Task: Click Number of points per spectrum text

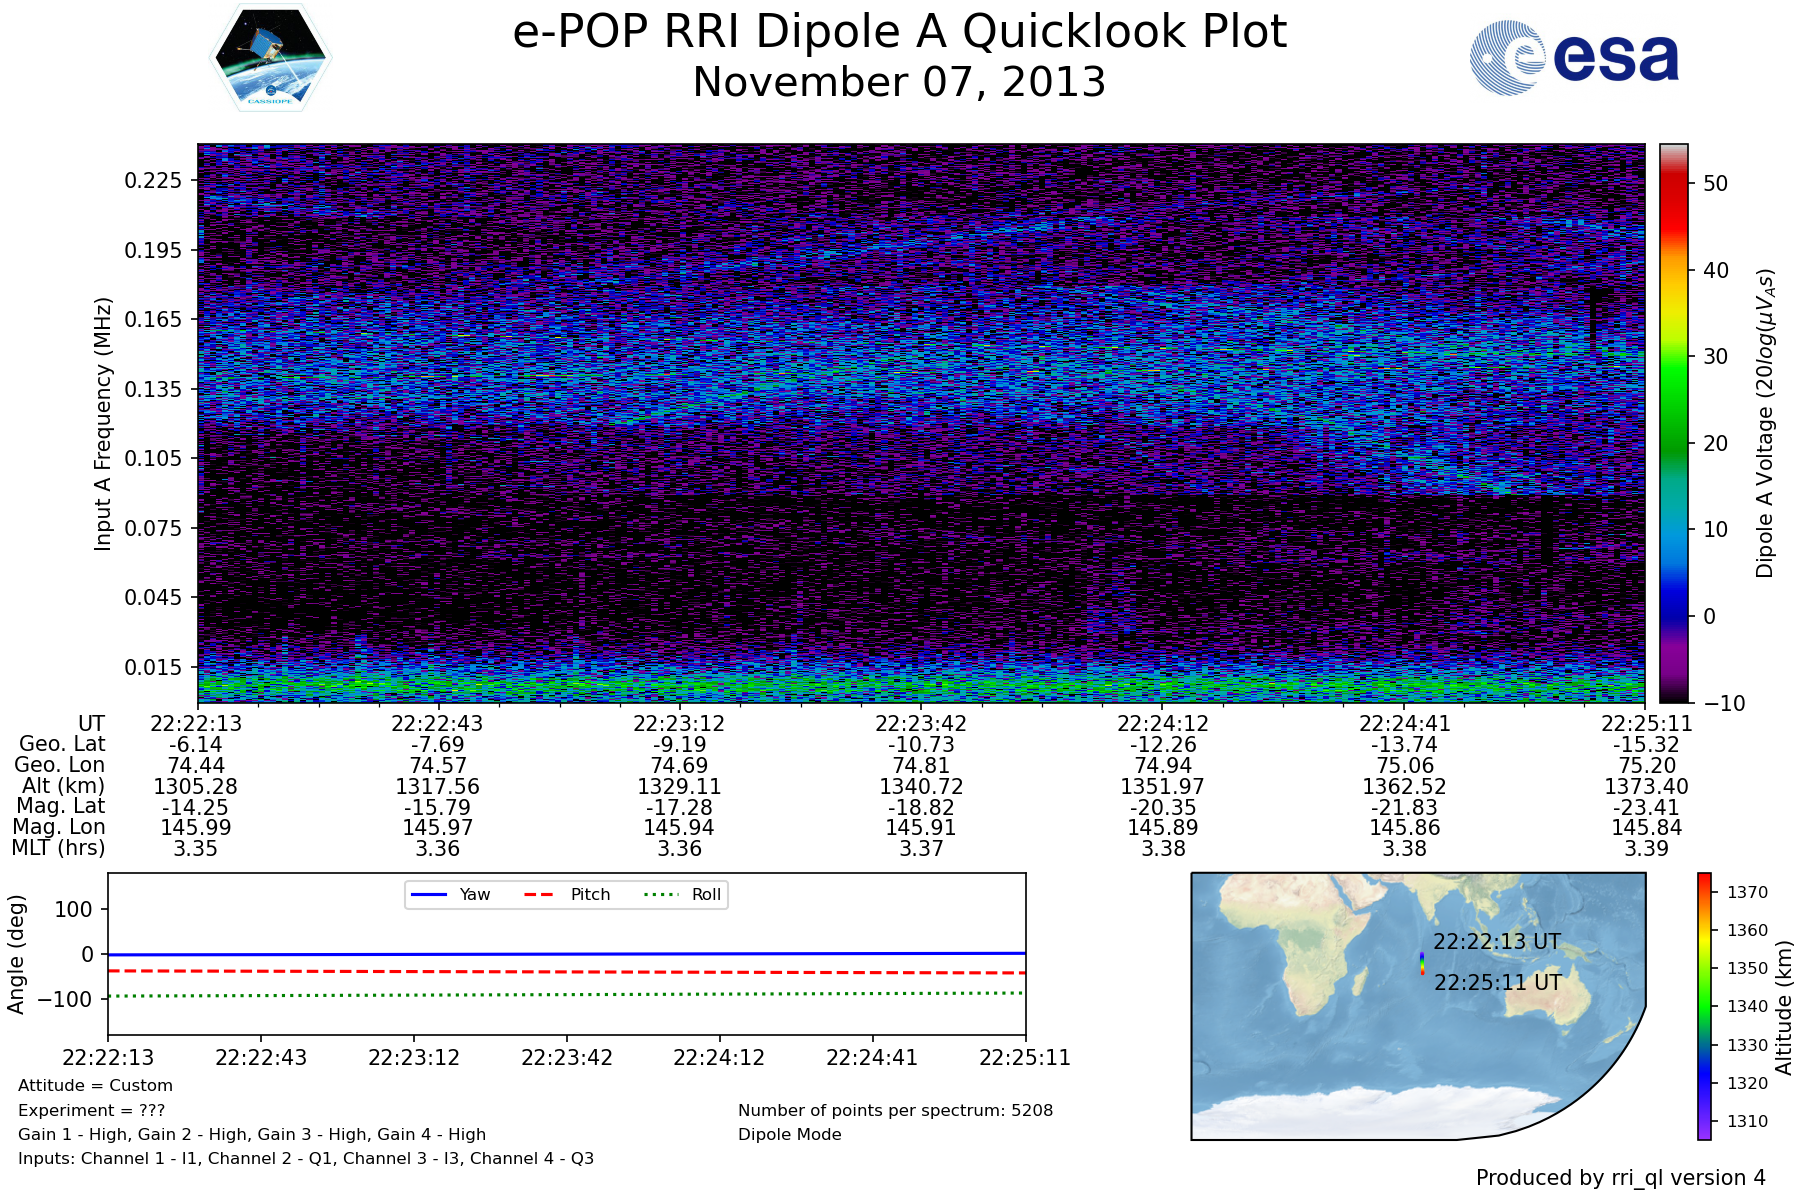Action: (895, 1111)
